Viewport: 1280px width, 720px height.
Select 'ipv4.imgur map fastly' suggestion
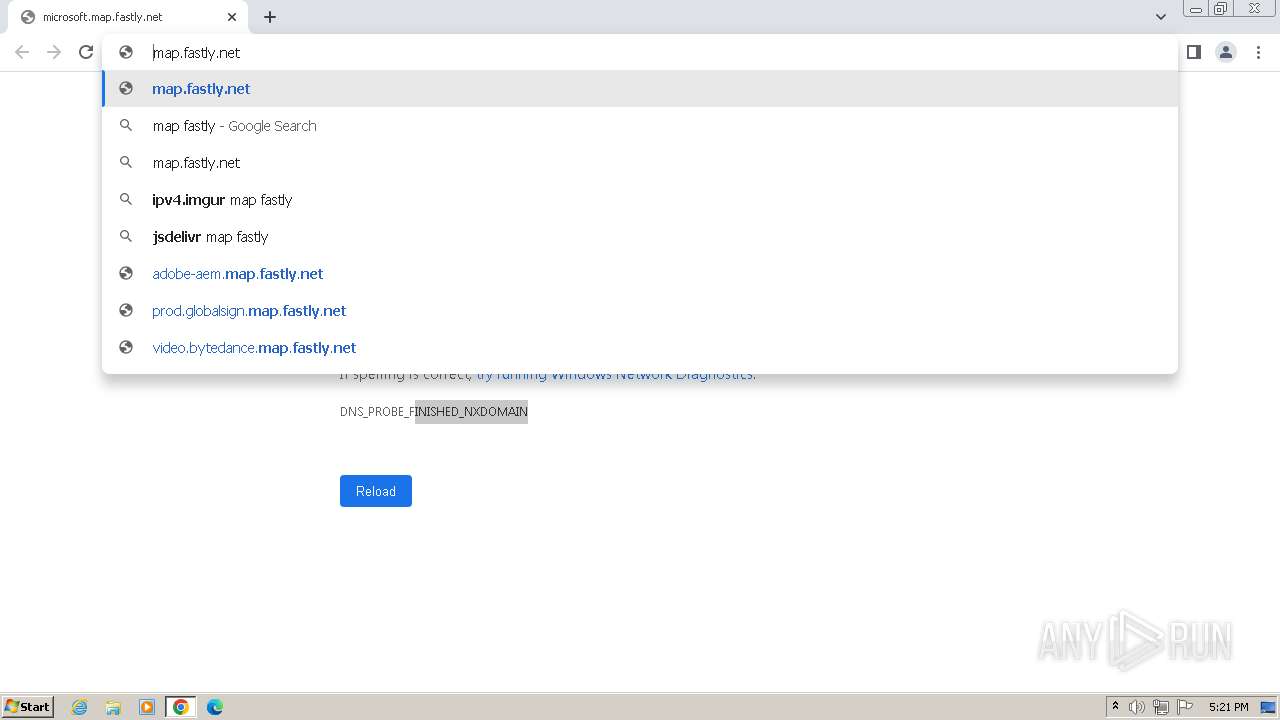pyautogui.click(x=640, y=199)
